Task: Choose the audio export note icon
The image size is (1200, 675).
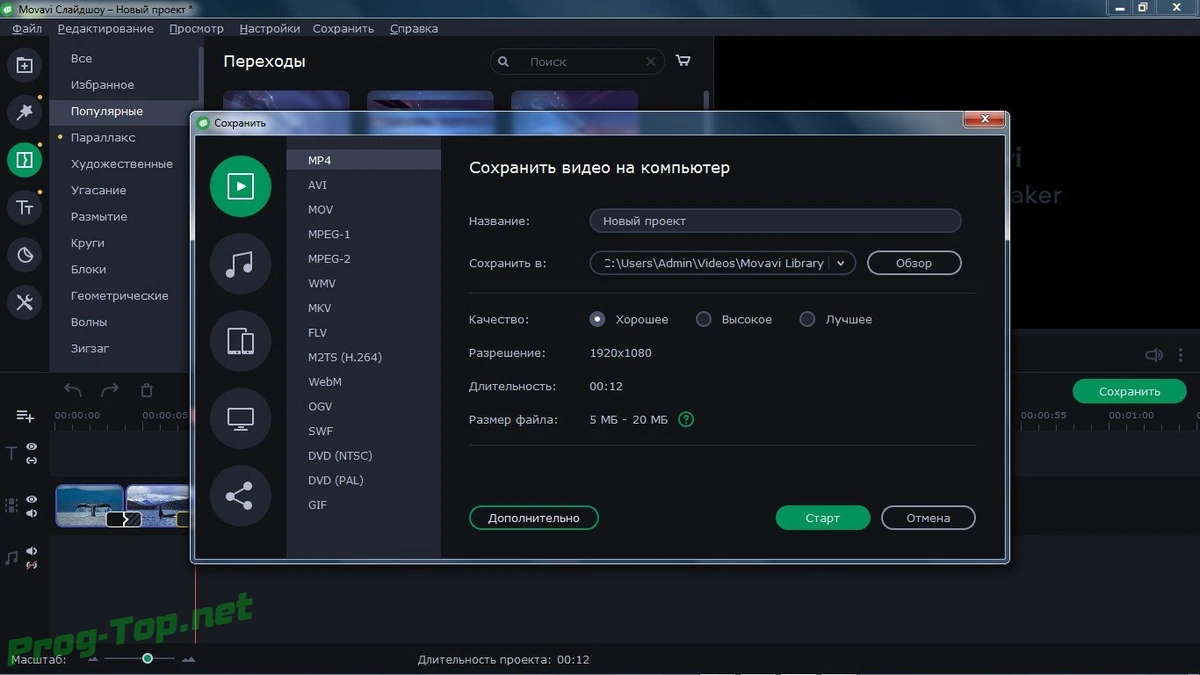Action: (240, 264)
